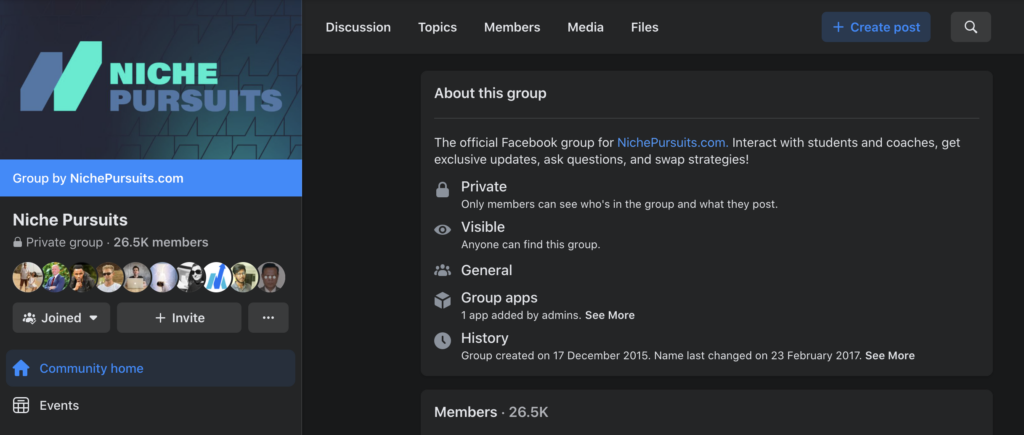Click the member avatar with Niche Pursuits logo
Viewport: 1024px width, 435px height.
tap(217, 277)
